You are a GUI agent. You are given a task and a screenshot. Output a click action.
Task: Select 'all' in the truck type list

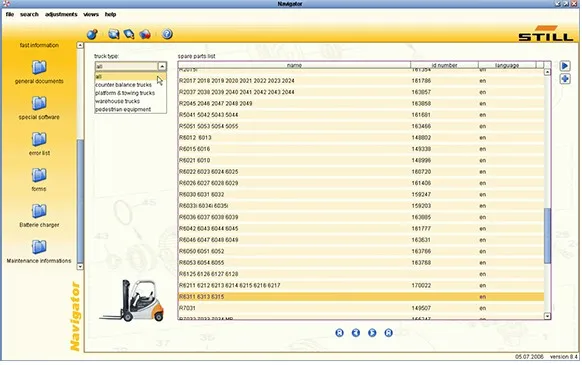pyautogui.click(x=130, y=76)
